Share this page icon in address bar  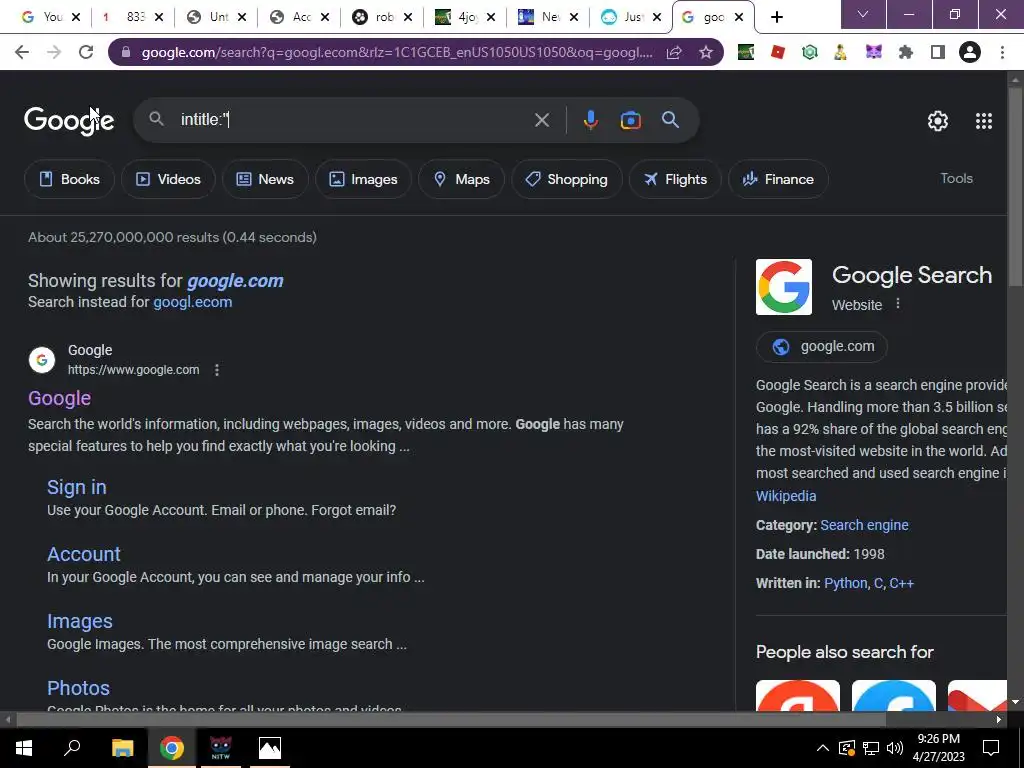pos(673,52)
